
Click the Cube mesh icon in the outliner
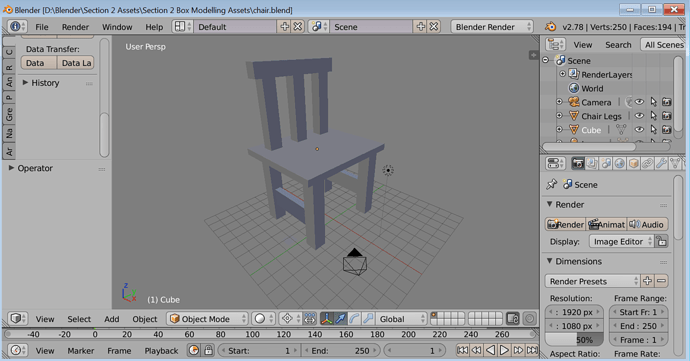[574, 130]
